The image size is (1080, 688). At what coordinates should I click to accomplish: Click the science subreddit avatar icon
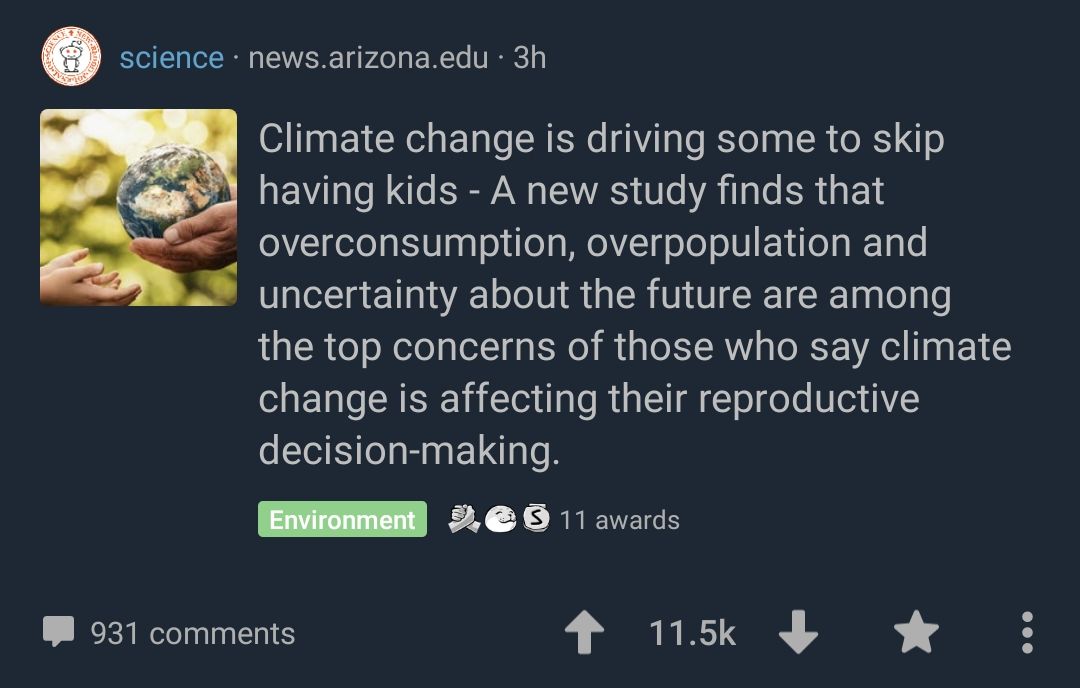click(x=71, y=57)
